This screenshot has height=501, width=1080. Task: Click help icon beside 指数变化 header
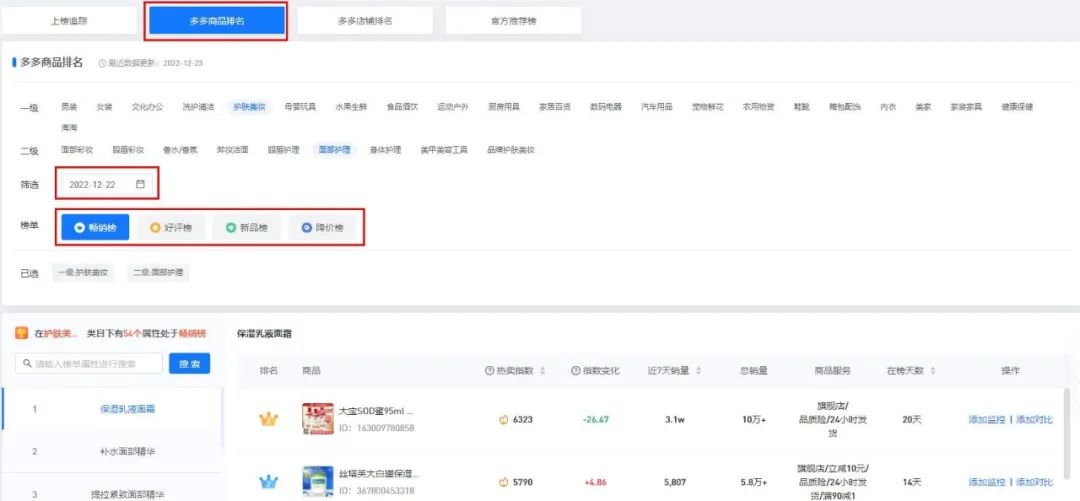click(575, 371)
